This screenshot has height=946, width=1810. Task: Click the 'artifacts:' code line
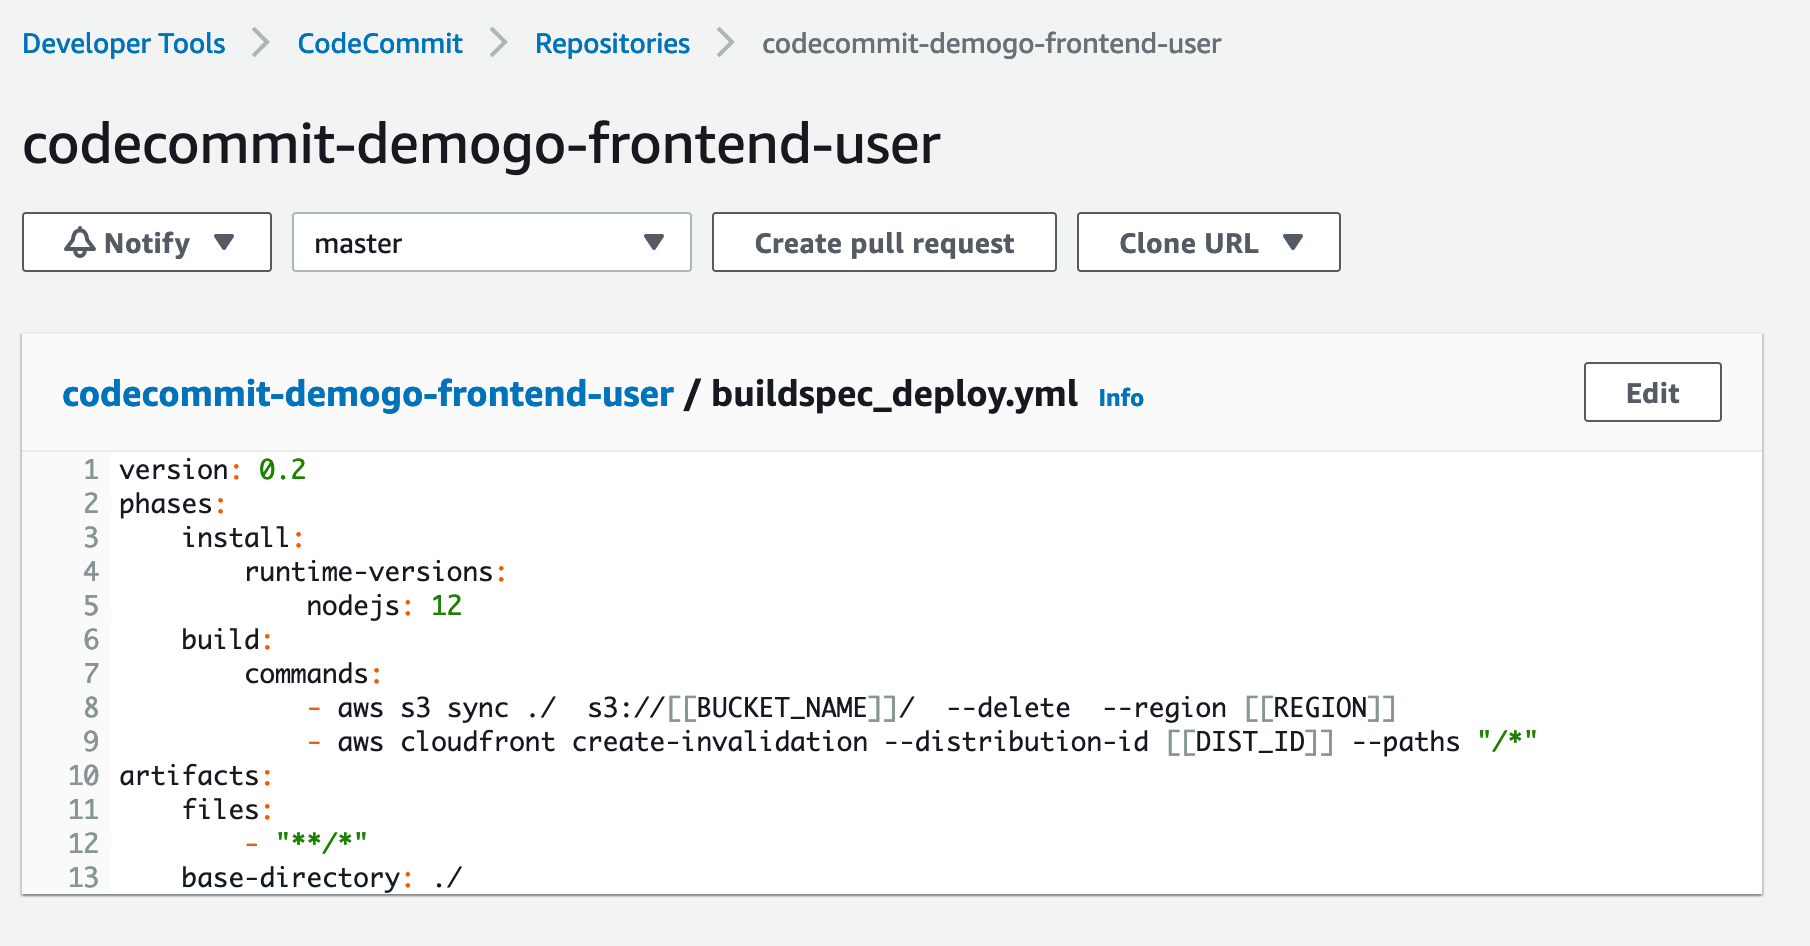click(196, 775)
